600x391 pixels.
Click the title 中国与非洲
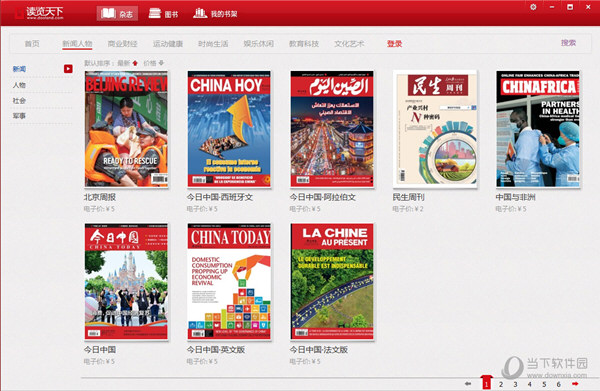pos(515,197)
